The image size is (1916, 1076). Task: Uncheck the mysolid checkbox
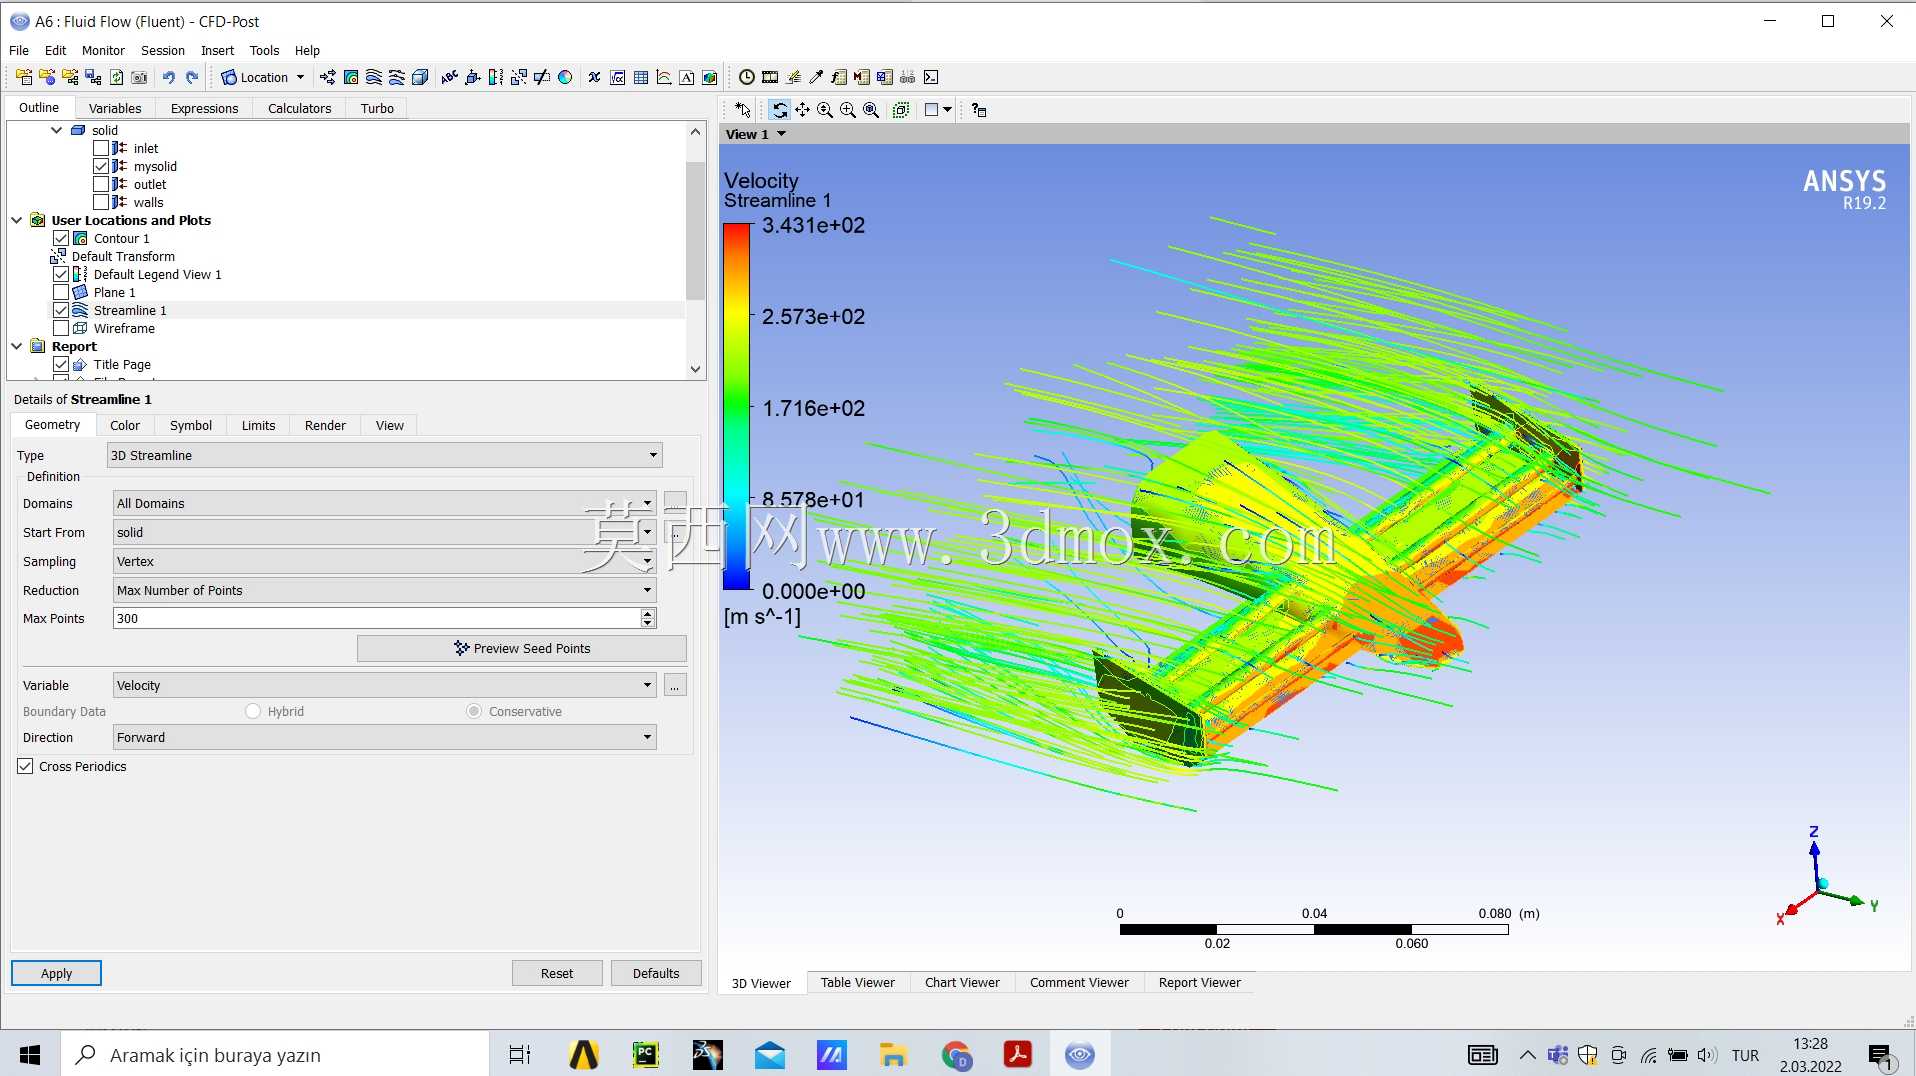click(101, 166)
